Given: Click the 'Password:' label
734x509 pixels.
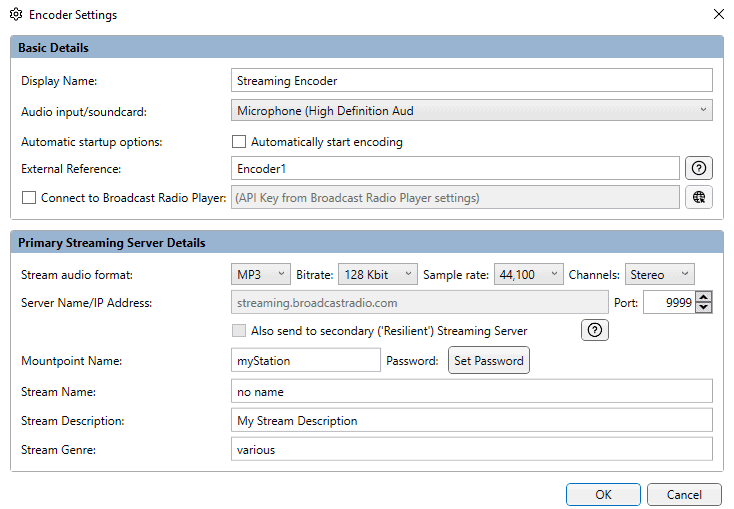Looking at the screenshot, I should click(412, 361).
